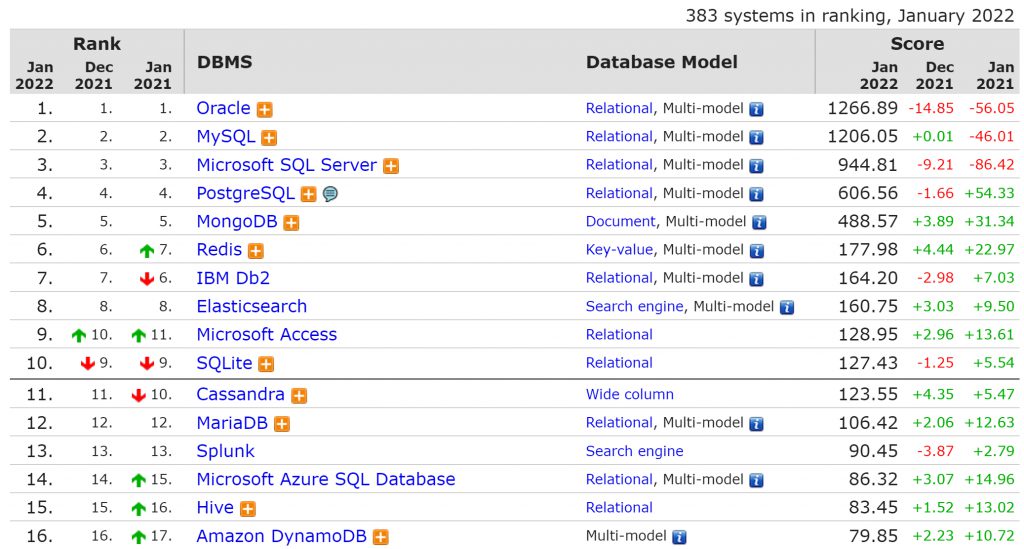Screen dimensions: 1024x549
Task: Click the orange plus icon beside Redis
Action: pyautogui.click(x=256, y=251)
